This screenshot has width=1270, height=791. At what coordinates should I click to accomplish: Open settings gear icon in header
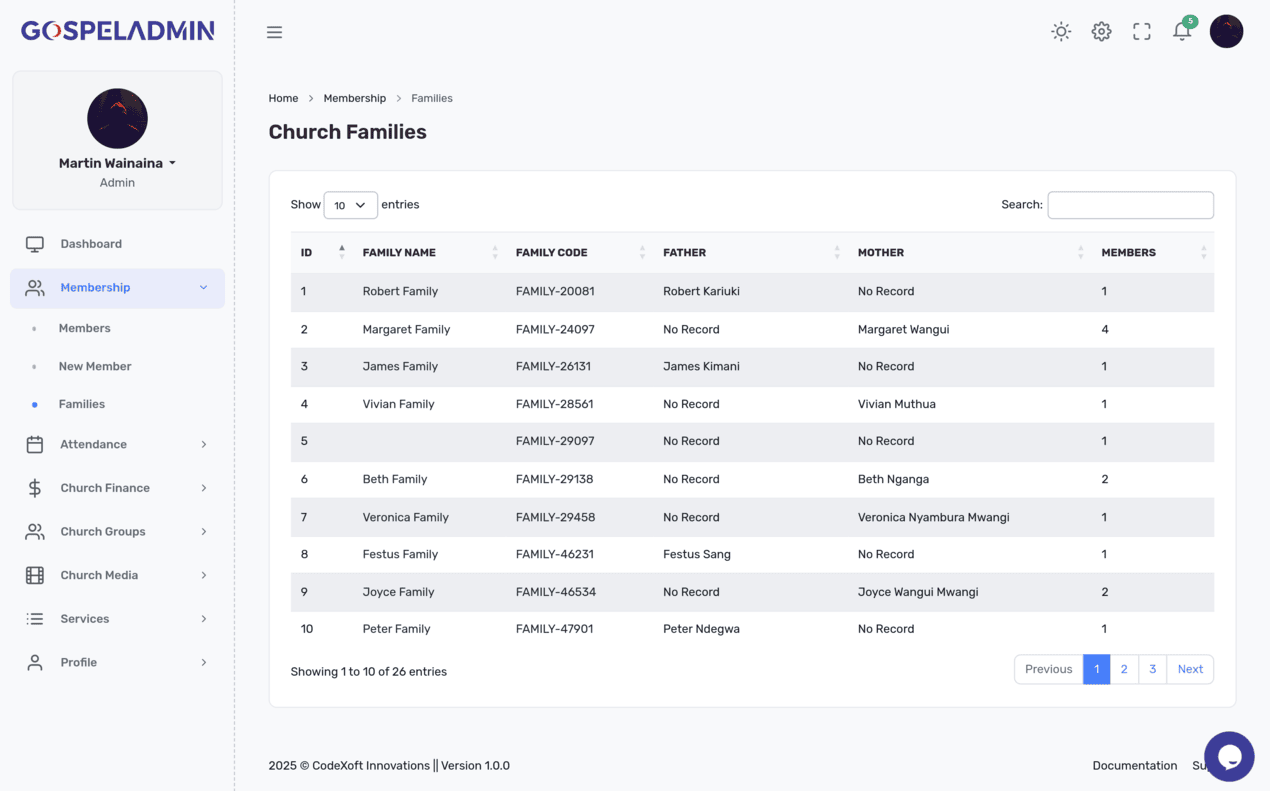click(1101, 32)
